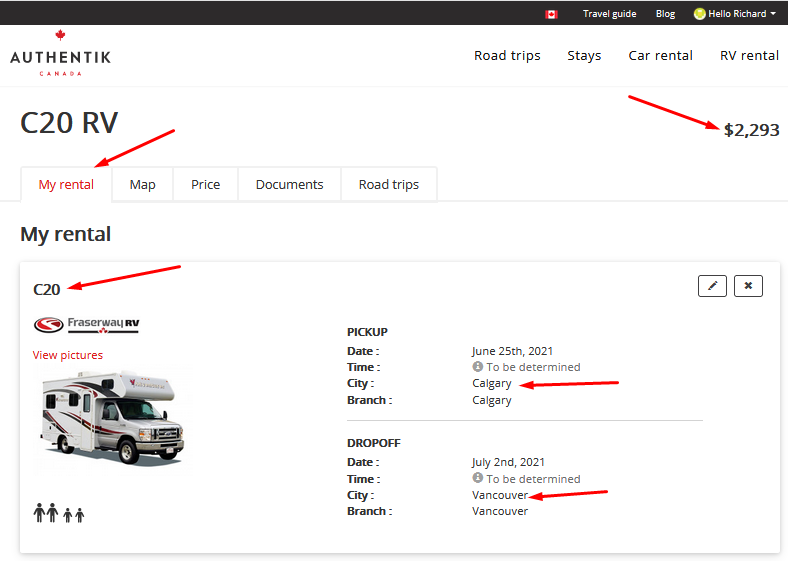Viewport: 788px width, 561px height.
Task: Go to Stays in main navigation
Action: tap(584, 55)
